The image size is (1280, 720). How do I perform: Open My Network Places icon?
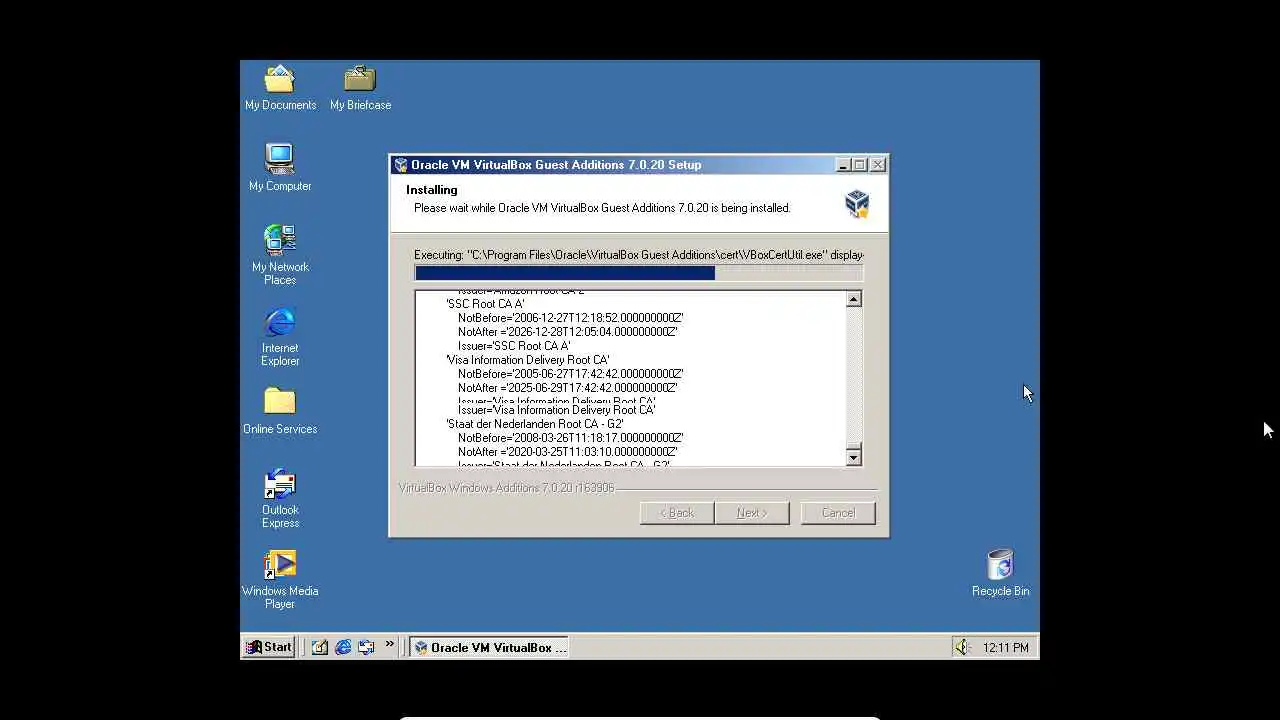280,255
